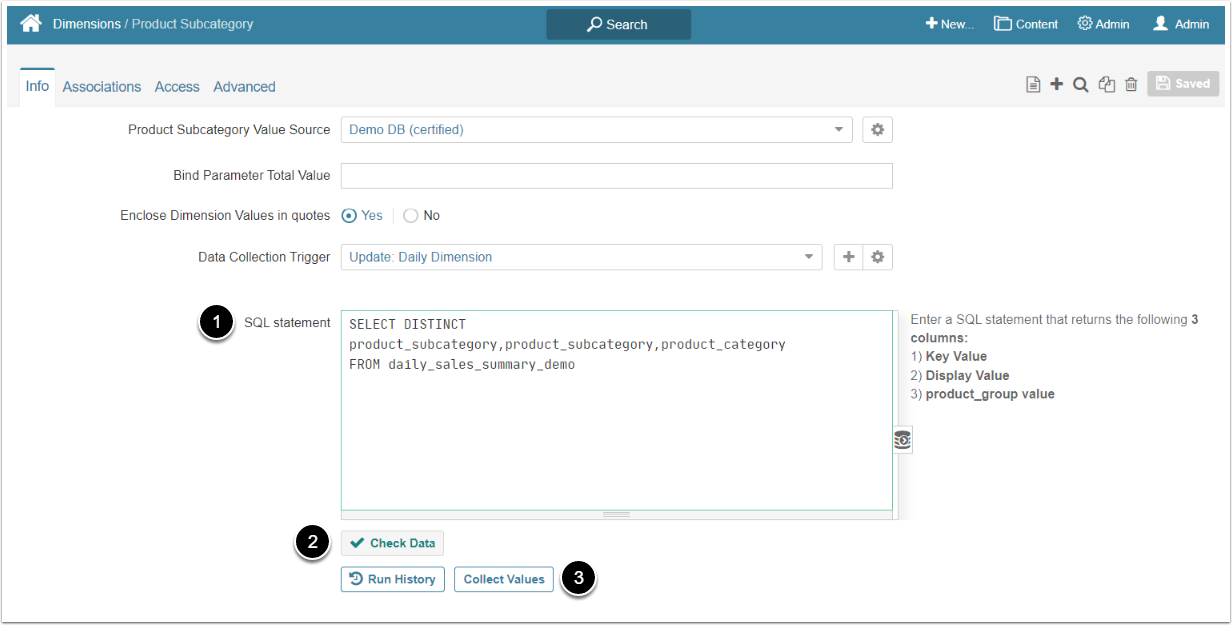The width and height of the screenshot is (1232, 625).
Task: Add new item with toolbar plus icon
Action: (x=1056, y=85)
